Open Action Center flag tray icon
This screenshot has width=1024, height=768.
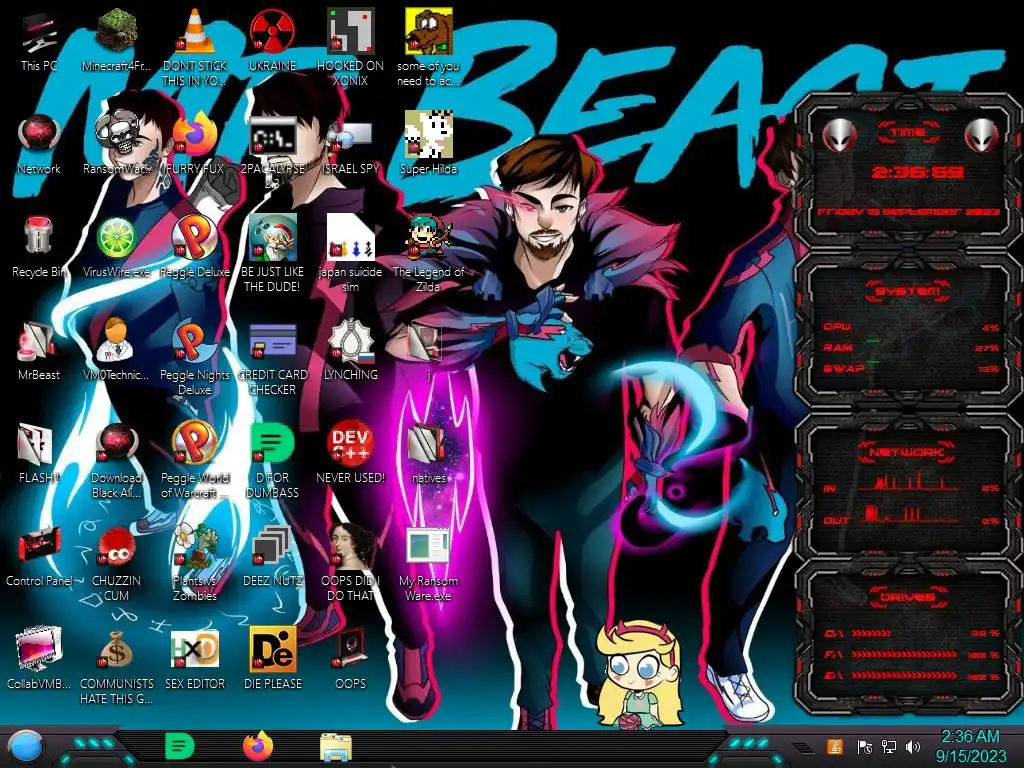pos(864,747)
